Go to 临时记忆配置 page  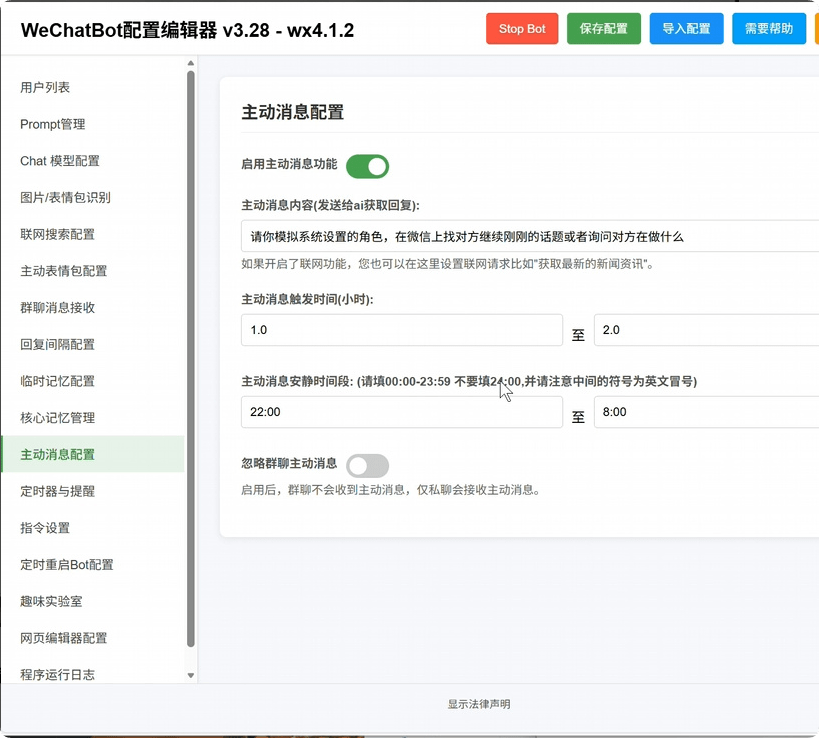pyautogui.click(x=93, y=381)
